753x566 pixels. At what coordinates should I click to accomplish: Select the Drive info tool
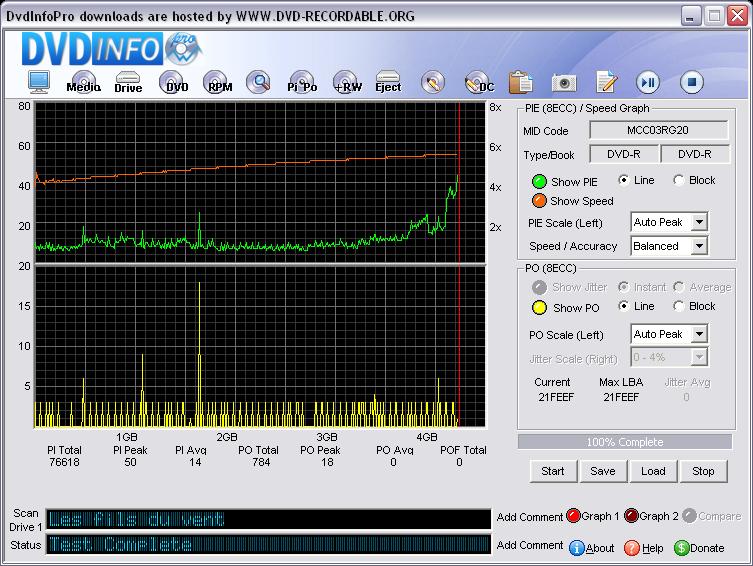click(128, 82)
